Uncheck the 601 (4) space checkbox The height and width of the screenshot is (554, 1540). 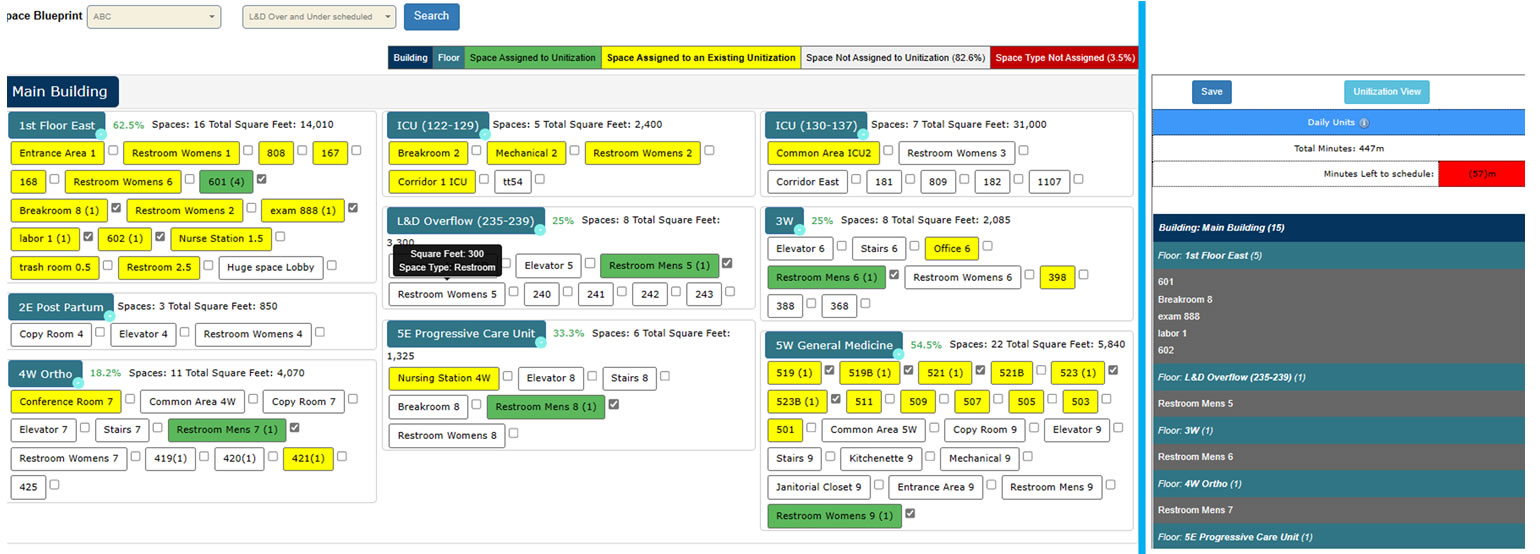(261, 180)
